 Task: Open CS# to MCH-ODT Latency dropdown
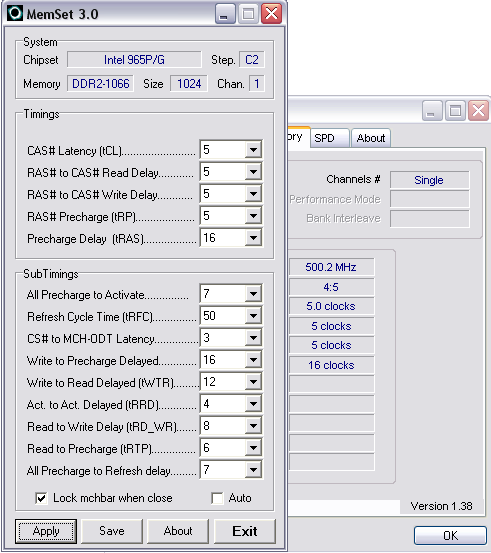[253, 338]
